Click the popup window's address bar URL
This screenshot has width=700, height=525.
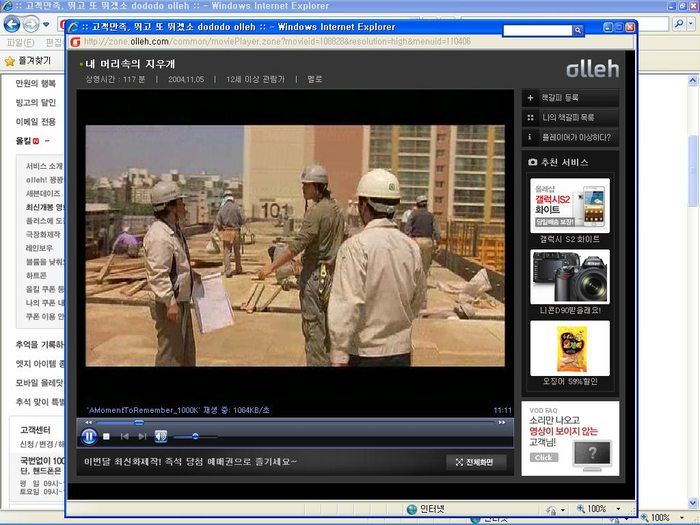click(277, 42)
